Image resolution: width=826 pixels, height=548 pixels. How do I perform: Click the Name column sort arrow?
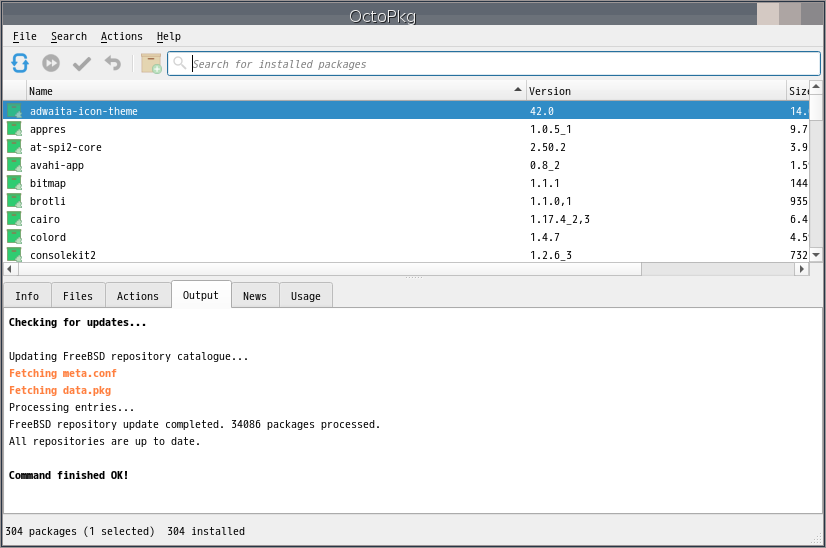coord(518,90)
